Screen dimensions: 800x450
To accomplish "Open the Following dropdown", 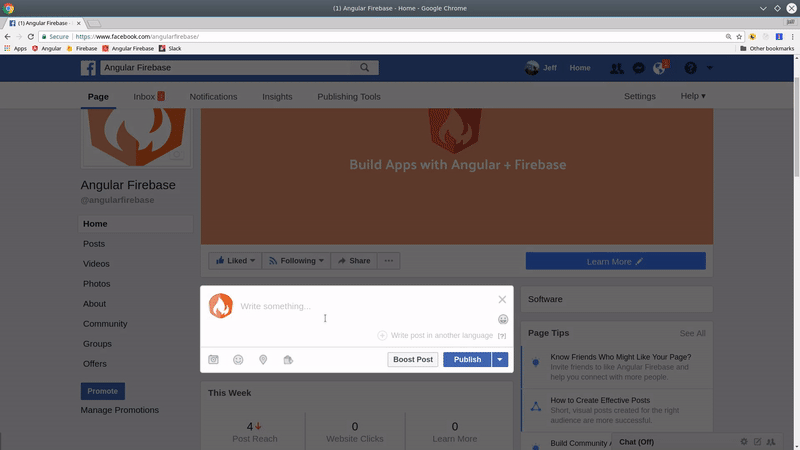I will coord(297,261).
